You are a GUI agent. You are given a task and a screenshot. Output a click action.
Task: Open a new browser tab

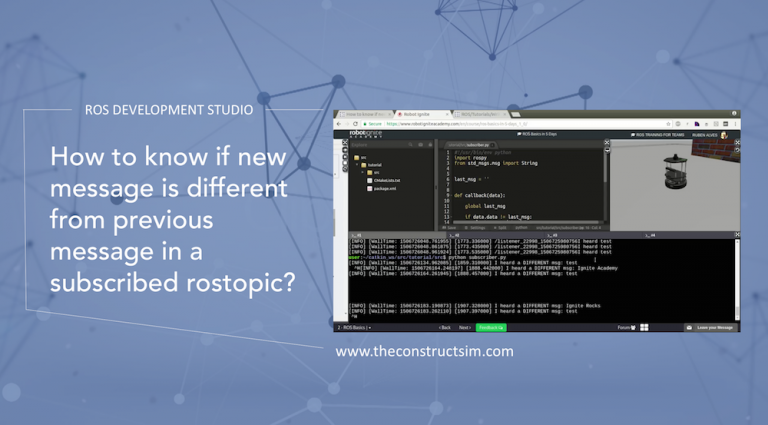pos(515,114)
